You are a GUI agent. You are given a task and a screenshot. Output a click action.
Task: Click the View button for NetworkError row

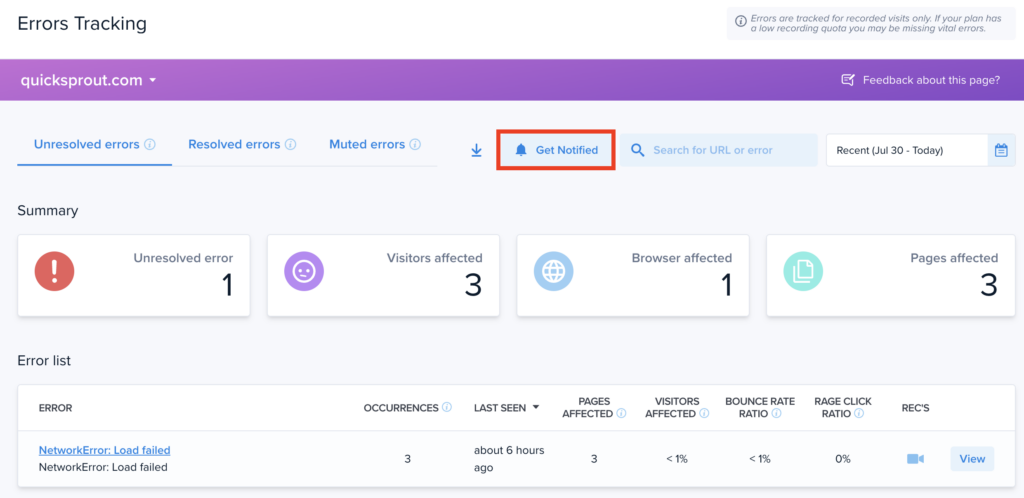pyautogui.click(x=972, y=459)
